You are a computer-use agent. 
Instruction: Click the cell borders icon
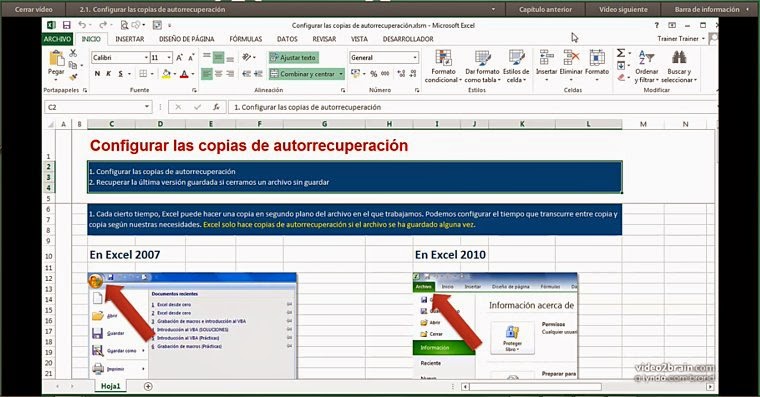143,74
